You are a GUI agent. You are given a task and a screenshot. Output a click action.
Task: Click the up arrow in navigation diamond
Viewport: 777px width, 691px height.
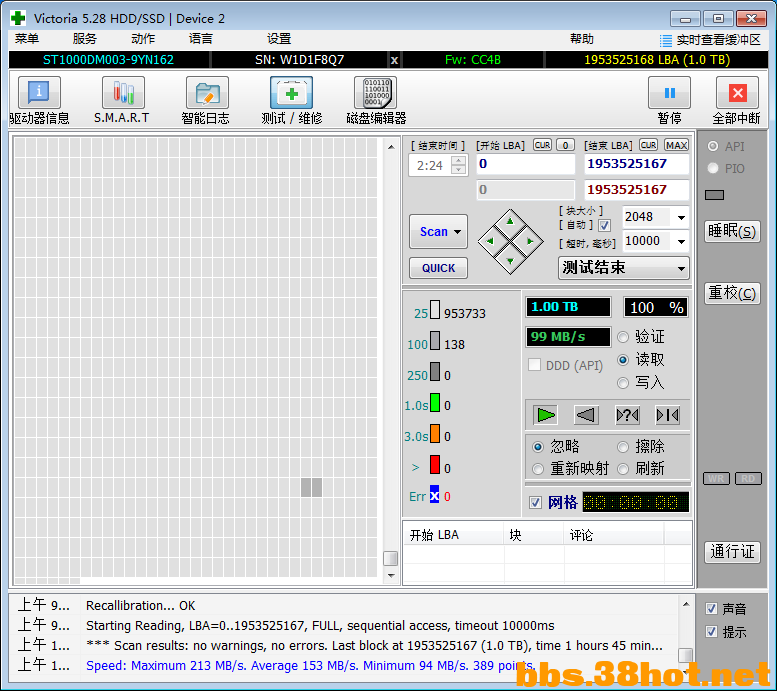(510, 222)
